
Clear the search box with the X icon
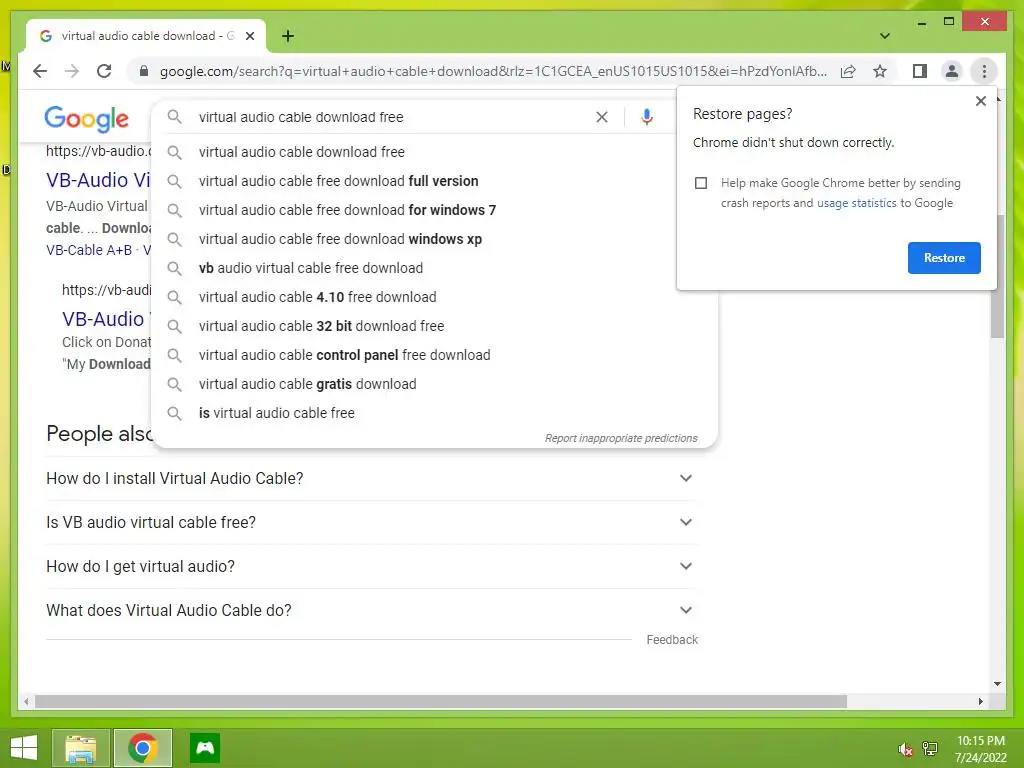(601, 117)
